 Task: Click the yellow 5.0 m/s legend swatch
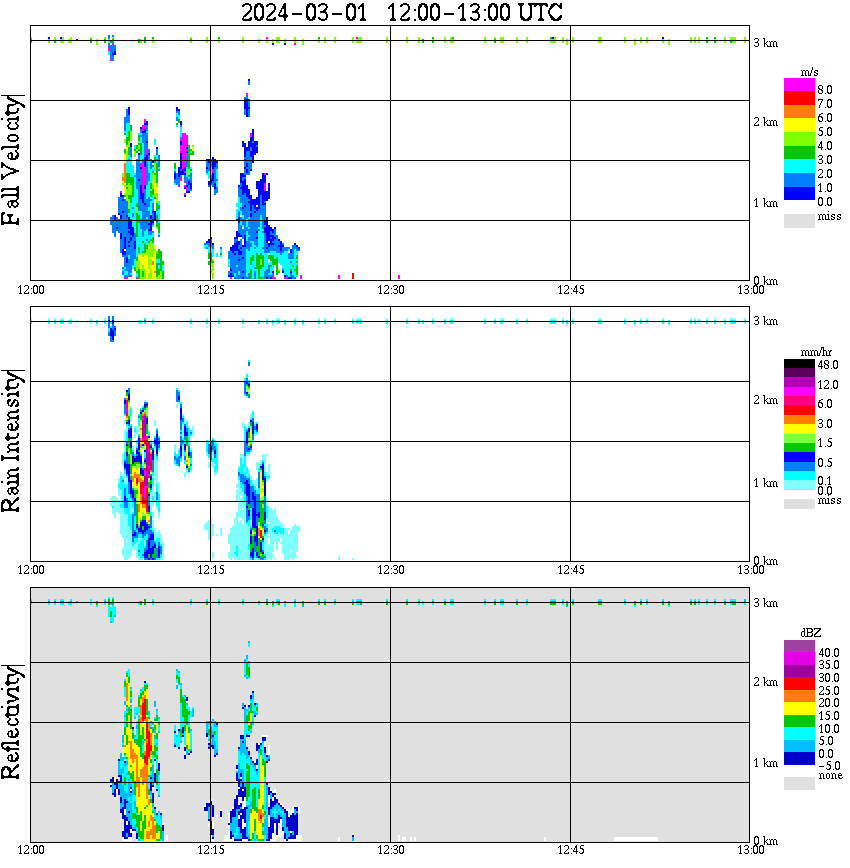click(x=799, y=125)
